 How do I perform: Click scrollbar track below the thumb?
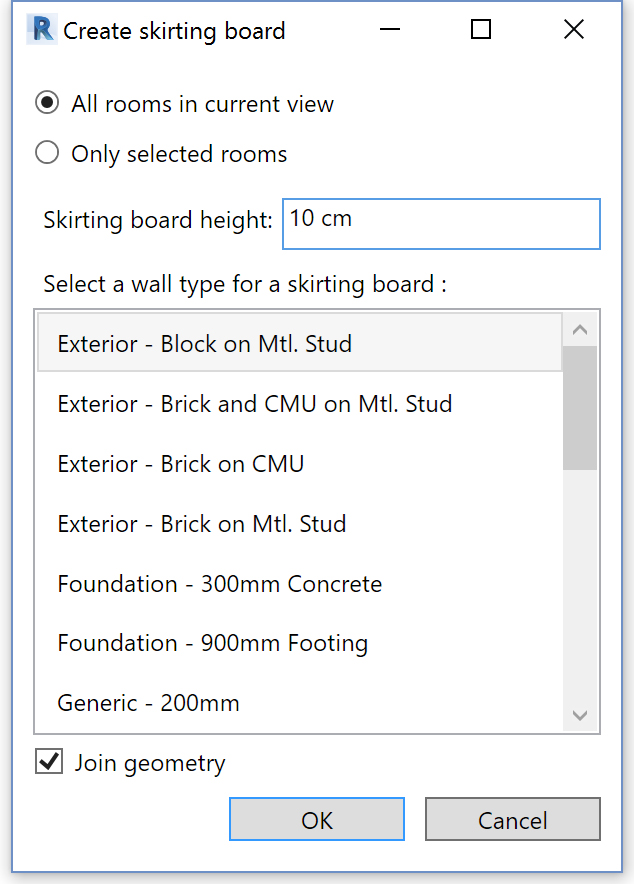[580, 584]
